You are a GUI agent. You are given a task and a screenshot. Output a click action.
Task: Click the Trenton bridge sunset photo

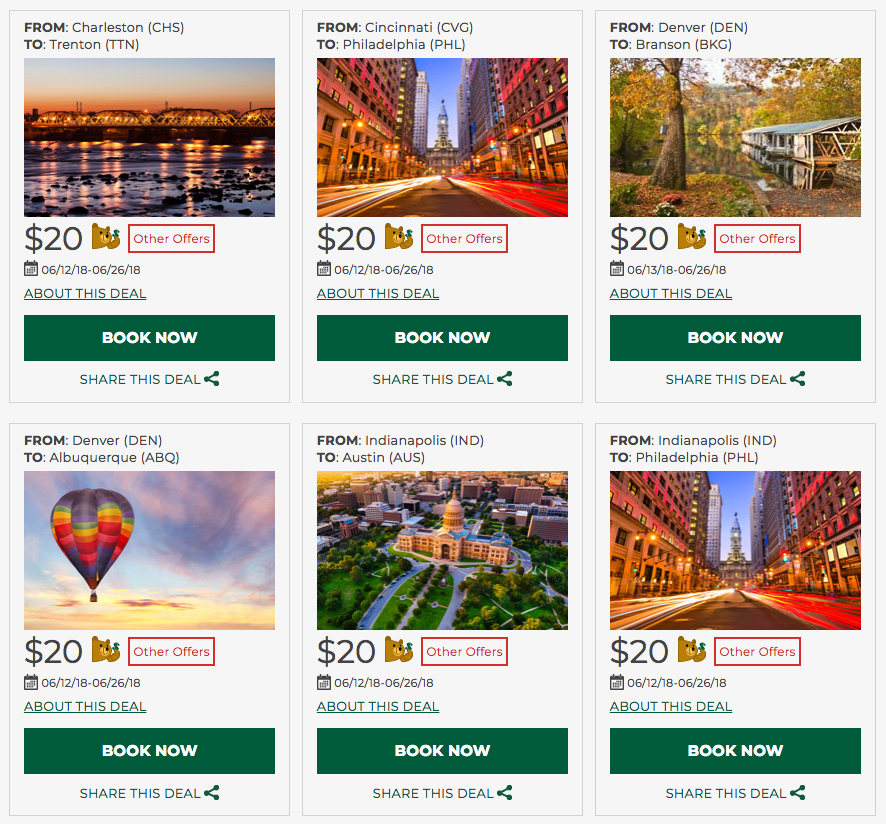click(149, 137)
